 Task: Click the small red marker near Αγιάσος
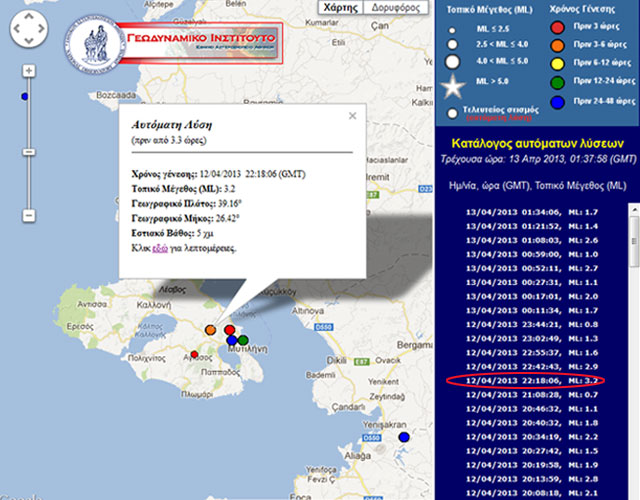coord(195,355)
